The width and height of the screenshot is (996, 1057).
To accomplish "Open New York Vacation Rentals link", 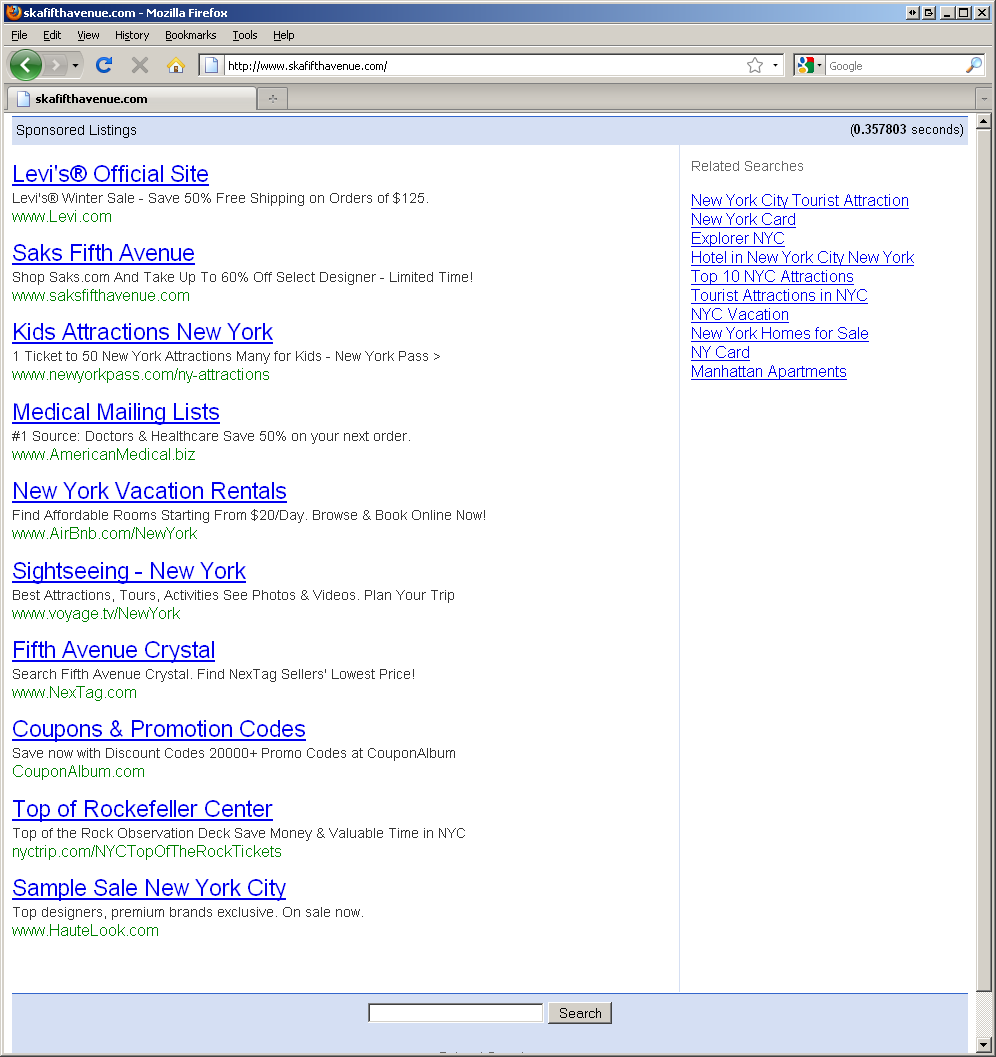I will (x=150, y=491).
